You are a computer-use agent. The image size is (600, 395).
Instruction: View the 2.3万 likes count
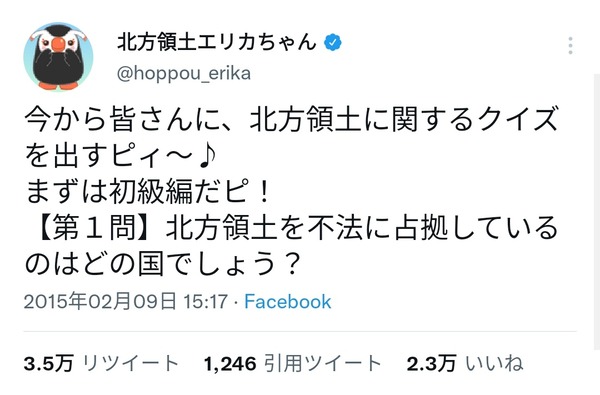(x=431, y=363)
